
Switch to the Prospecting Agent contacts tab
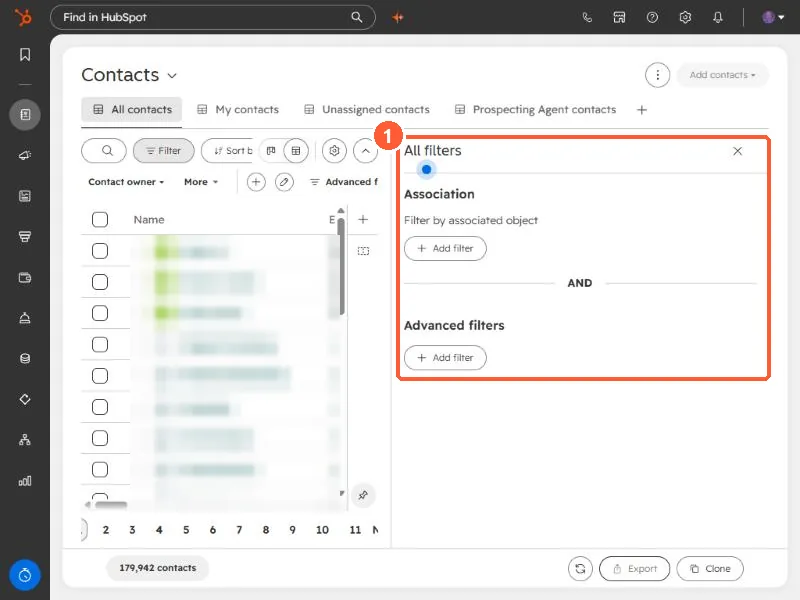(x=535, y=110)
